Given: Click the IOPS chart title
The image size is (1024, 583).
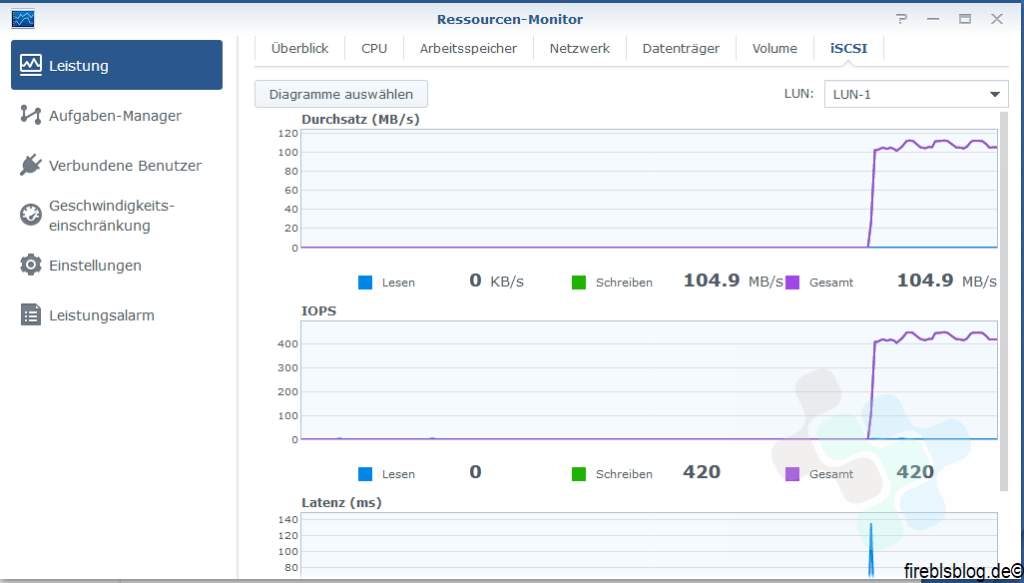Looking at the screenshot, I should [319, 311].
